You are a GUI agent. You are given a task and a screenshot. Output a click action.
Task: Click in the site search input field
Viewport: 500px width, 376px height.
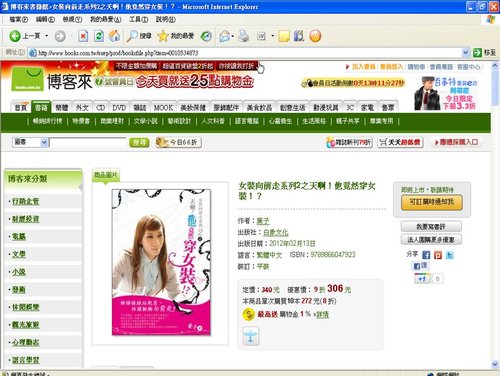pos(88,143)
